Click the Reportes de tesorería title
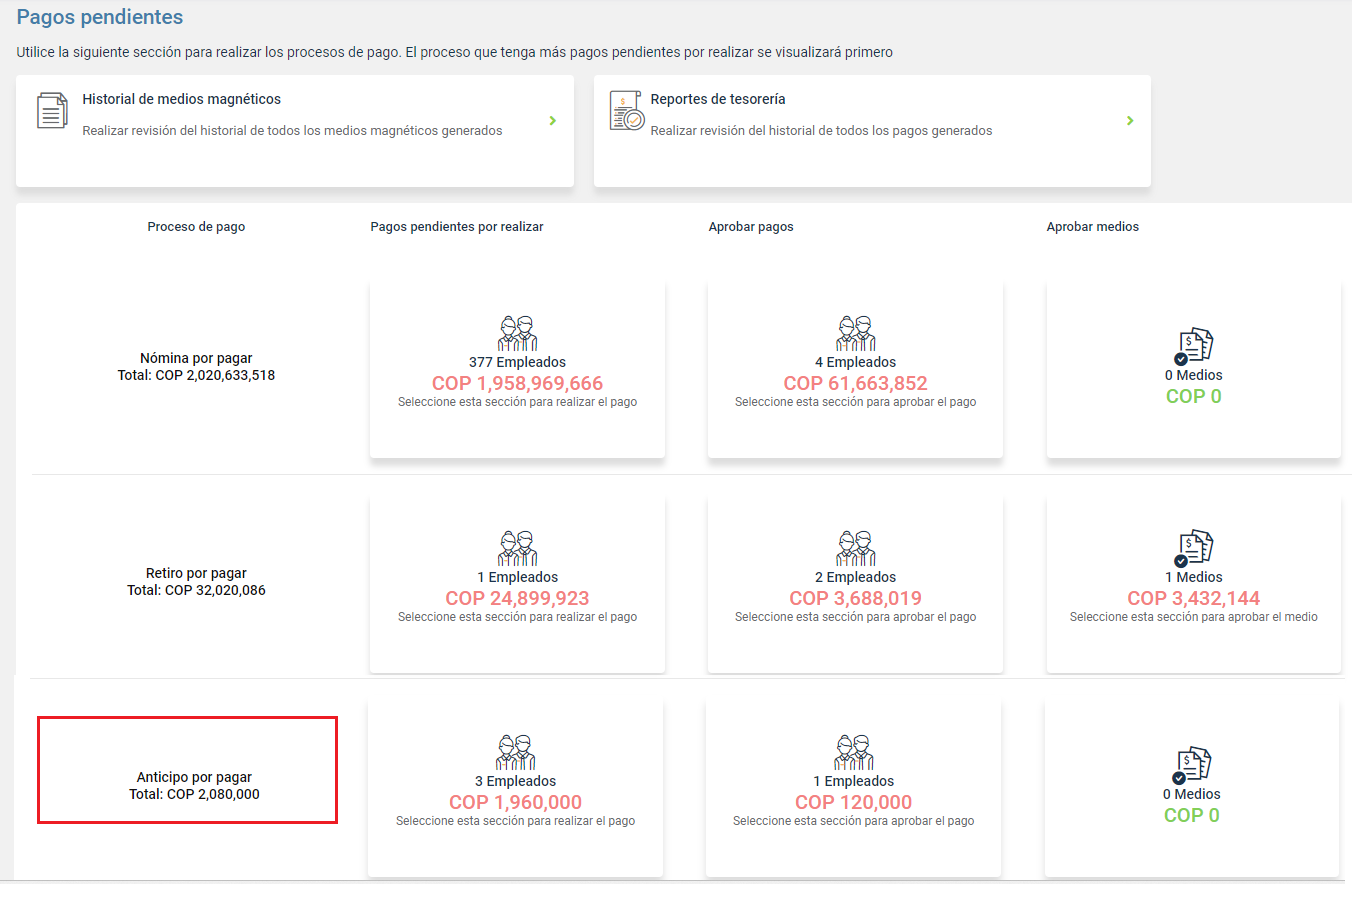Viewport: 1352px width, 907px height. (x=717, y=99)
